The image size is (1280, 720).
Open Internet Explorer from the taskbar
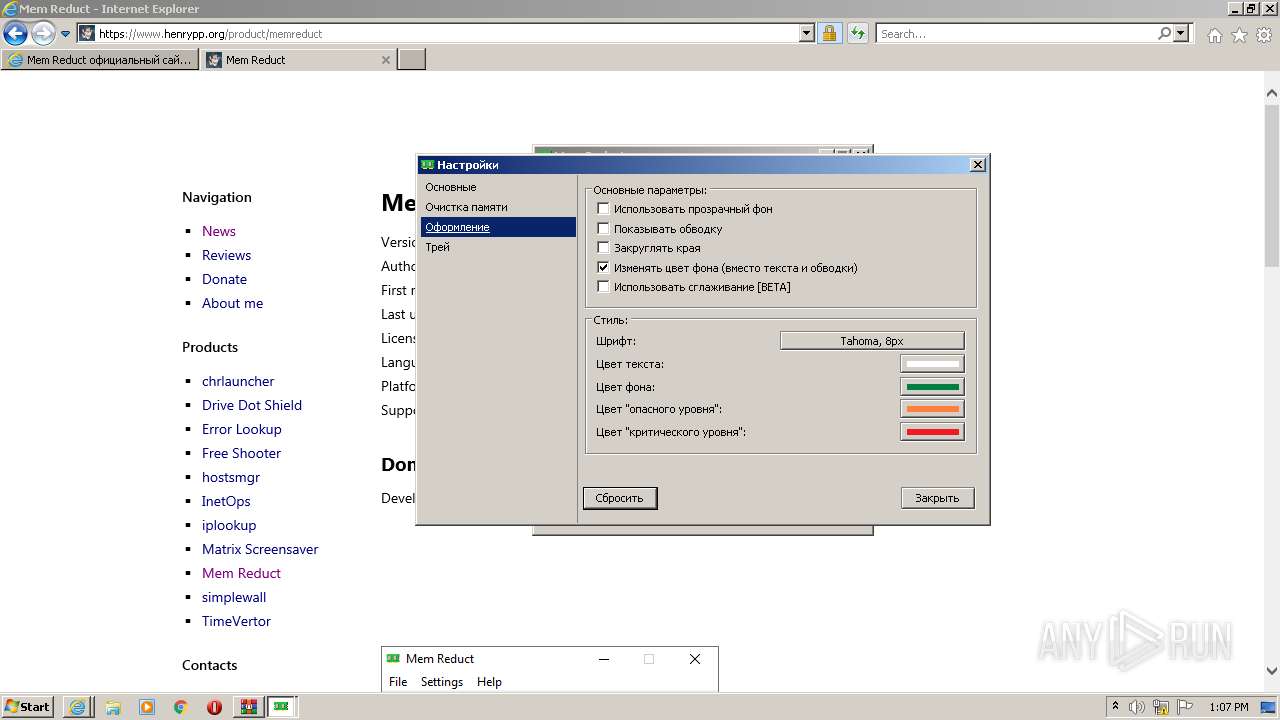point(77,707)
